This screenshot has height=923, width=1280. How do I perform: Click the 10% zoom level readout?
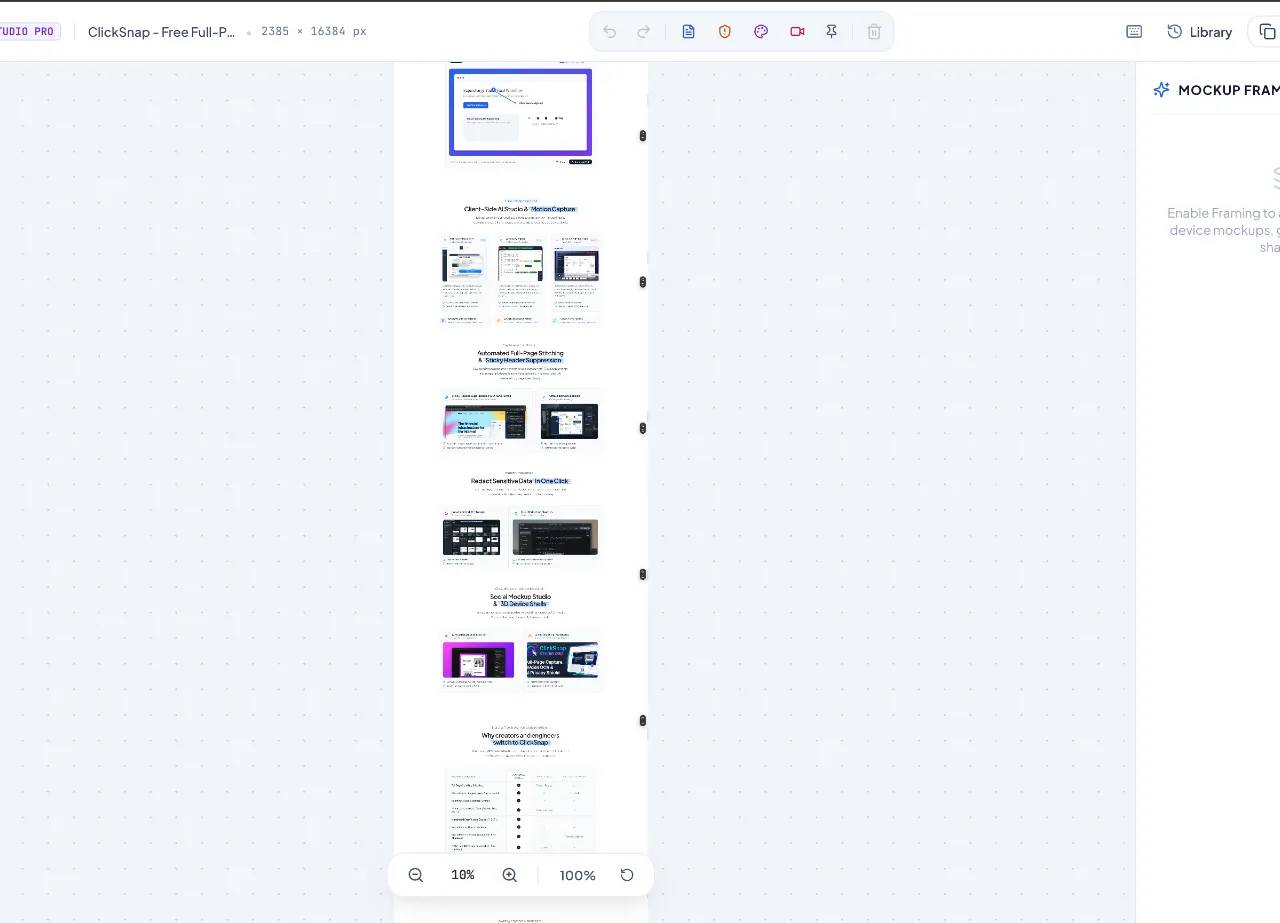pyautogui.click(x=463, y=875)
